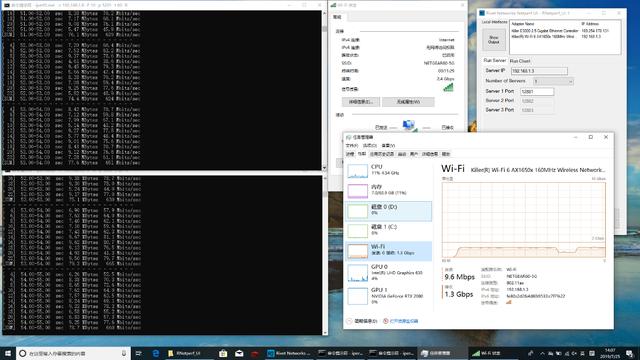The height and width of the screenshot is (360, 640).
Task: Click the 无线属性(W) button in Wi-Fi status
Action: click(408, 102)
